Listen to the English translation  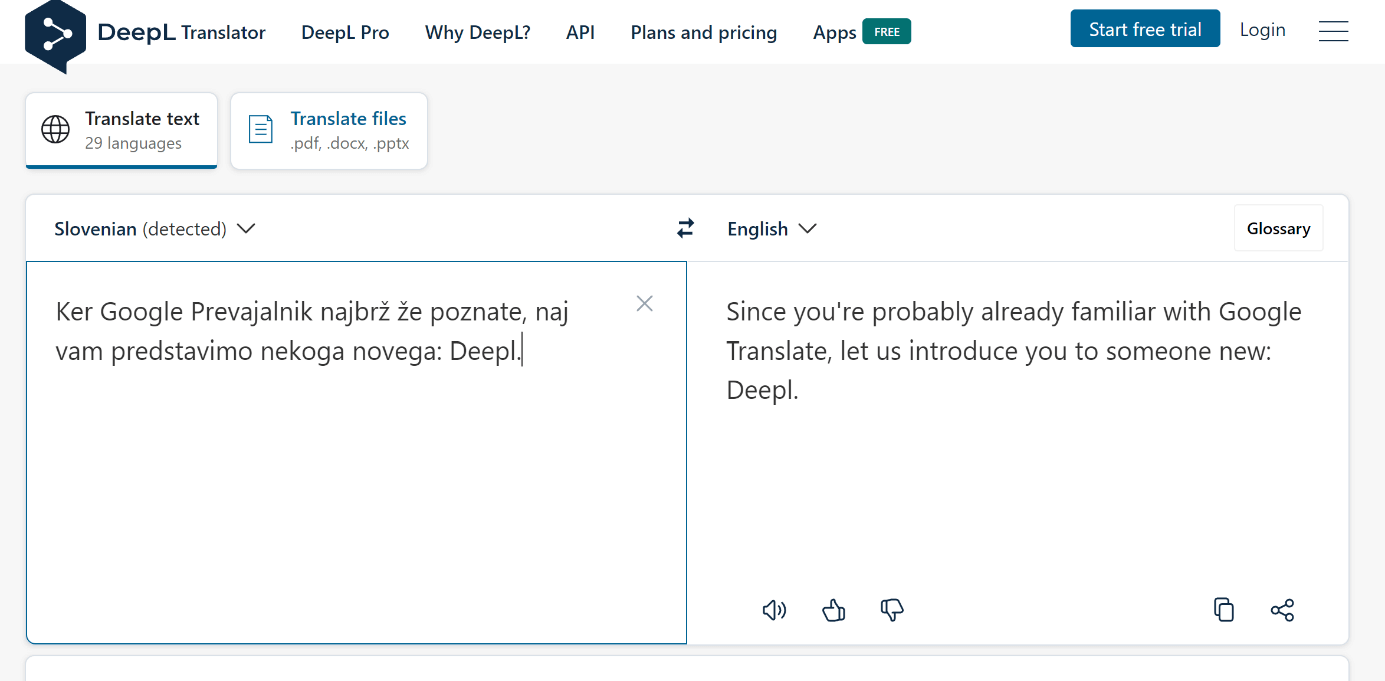tap(774, 610)
